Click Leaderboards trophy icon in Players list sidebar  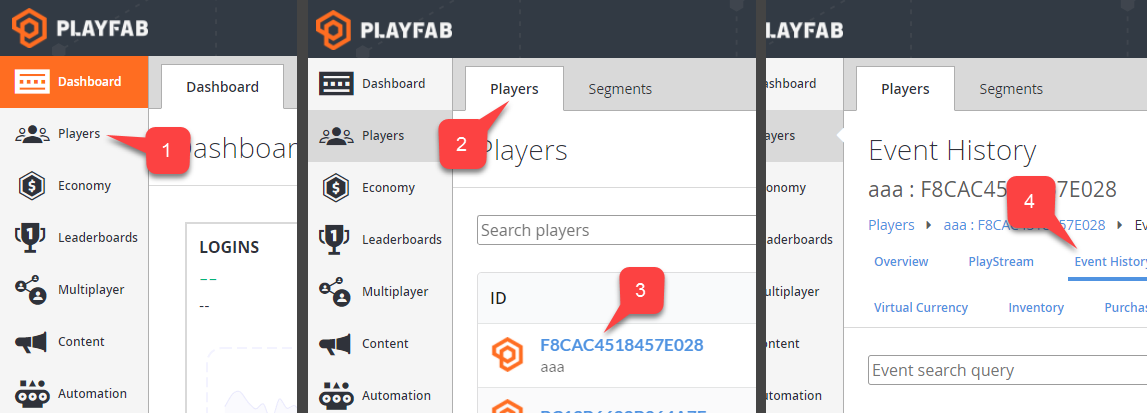pyautogui.click(x=336, y=239)
